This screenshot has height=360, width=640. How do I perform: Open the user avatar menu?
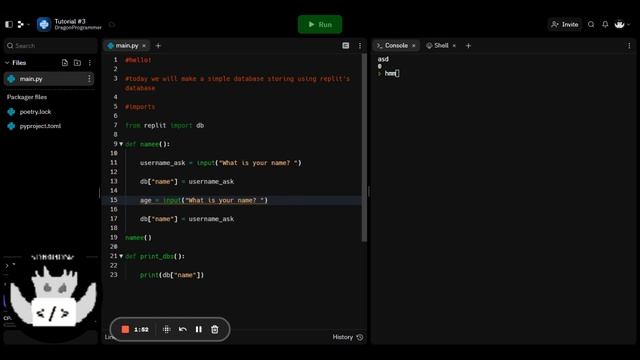coord(622,24)
